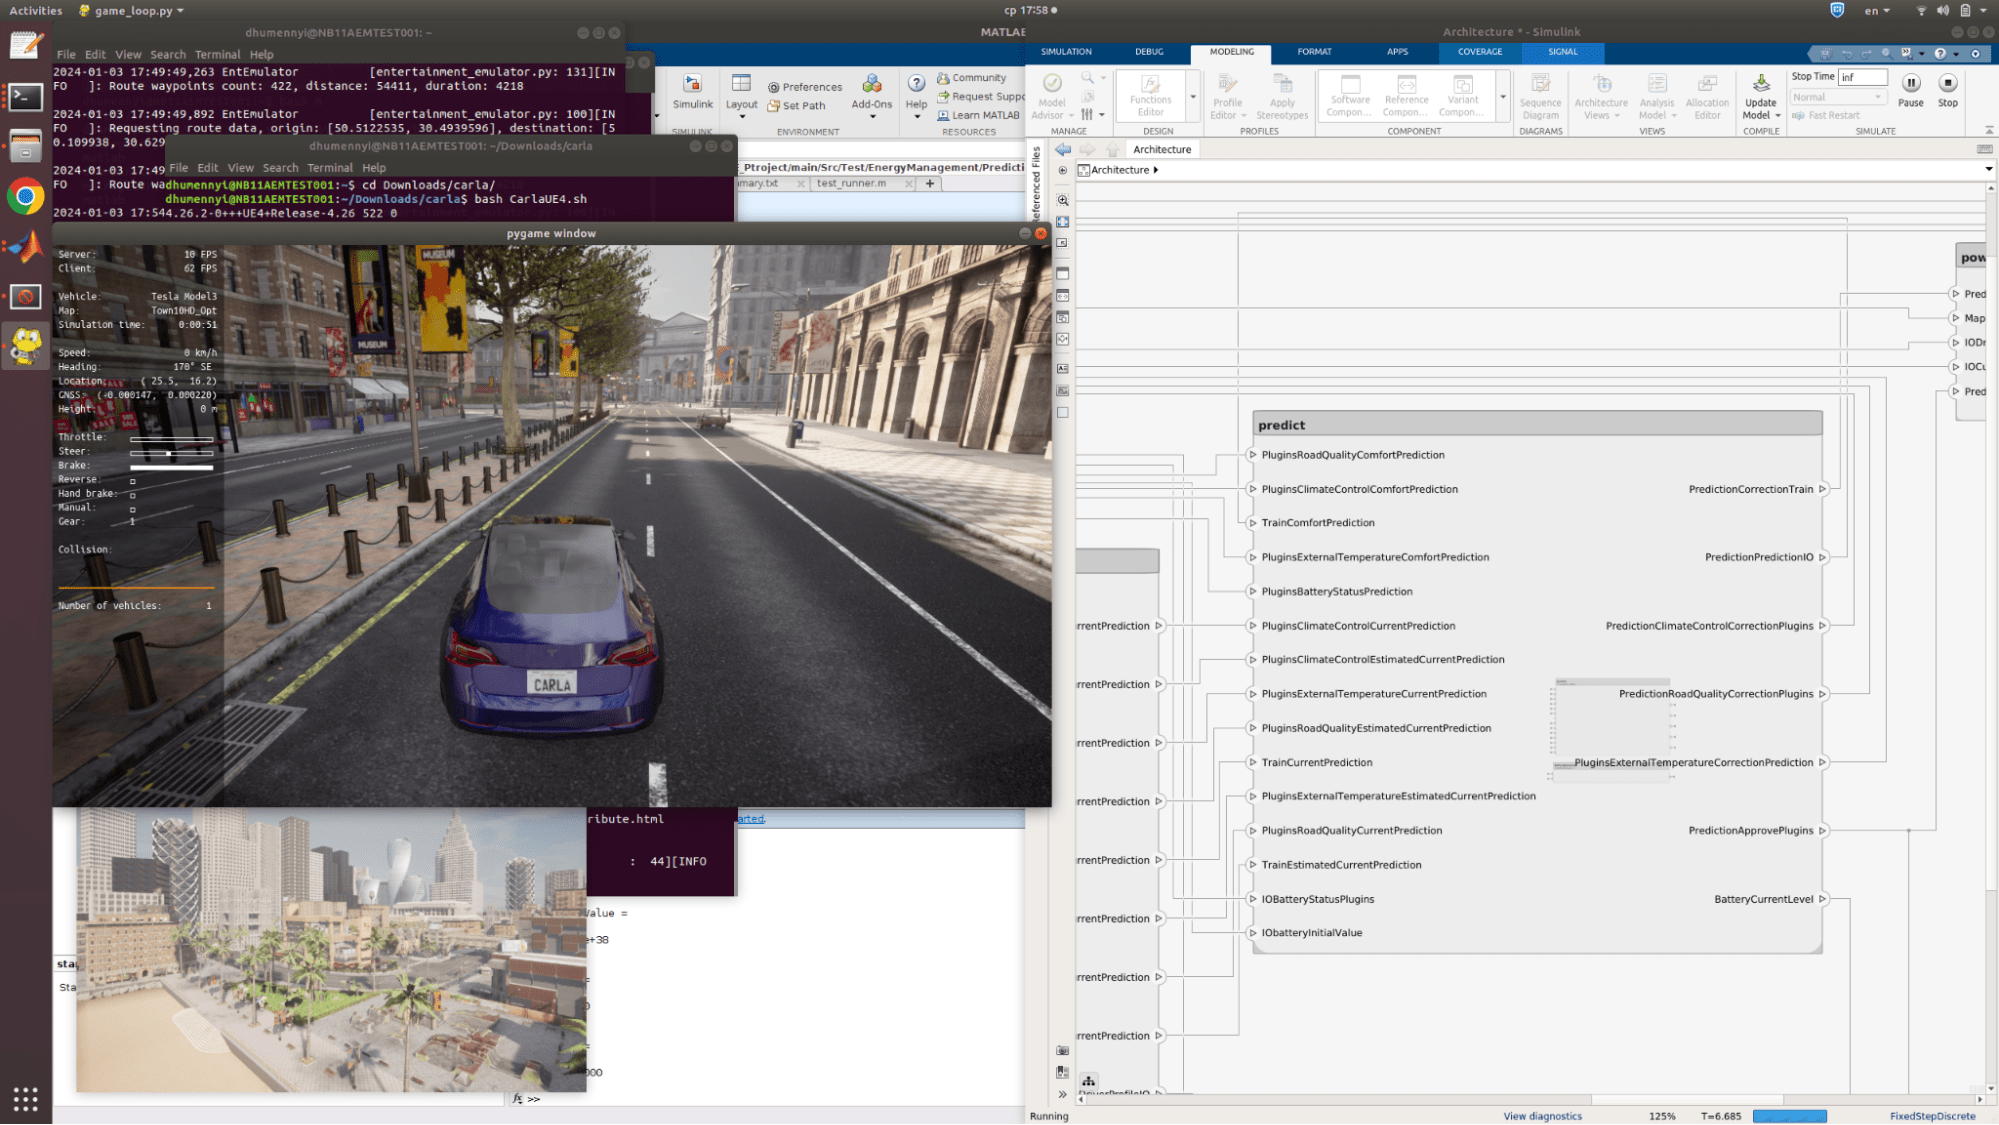The image size is (1999, 1125).
Task: Add an annotation from the palette
Action: 1063,369
